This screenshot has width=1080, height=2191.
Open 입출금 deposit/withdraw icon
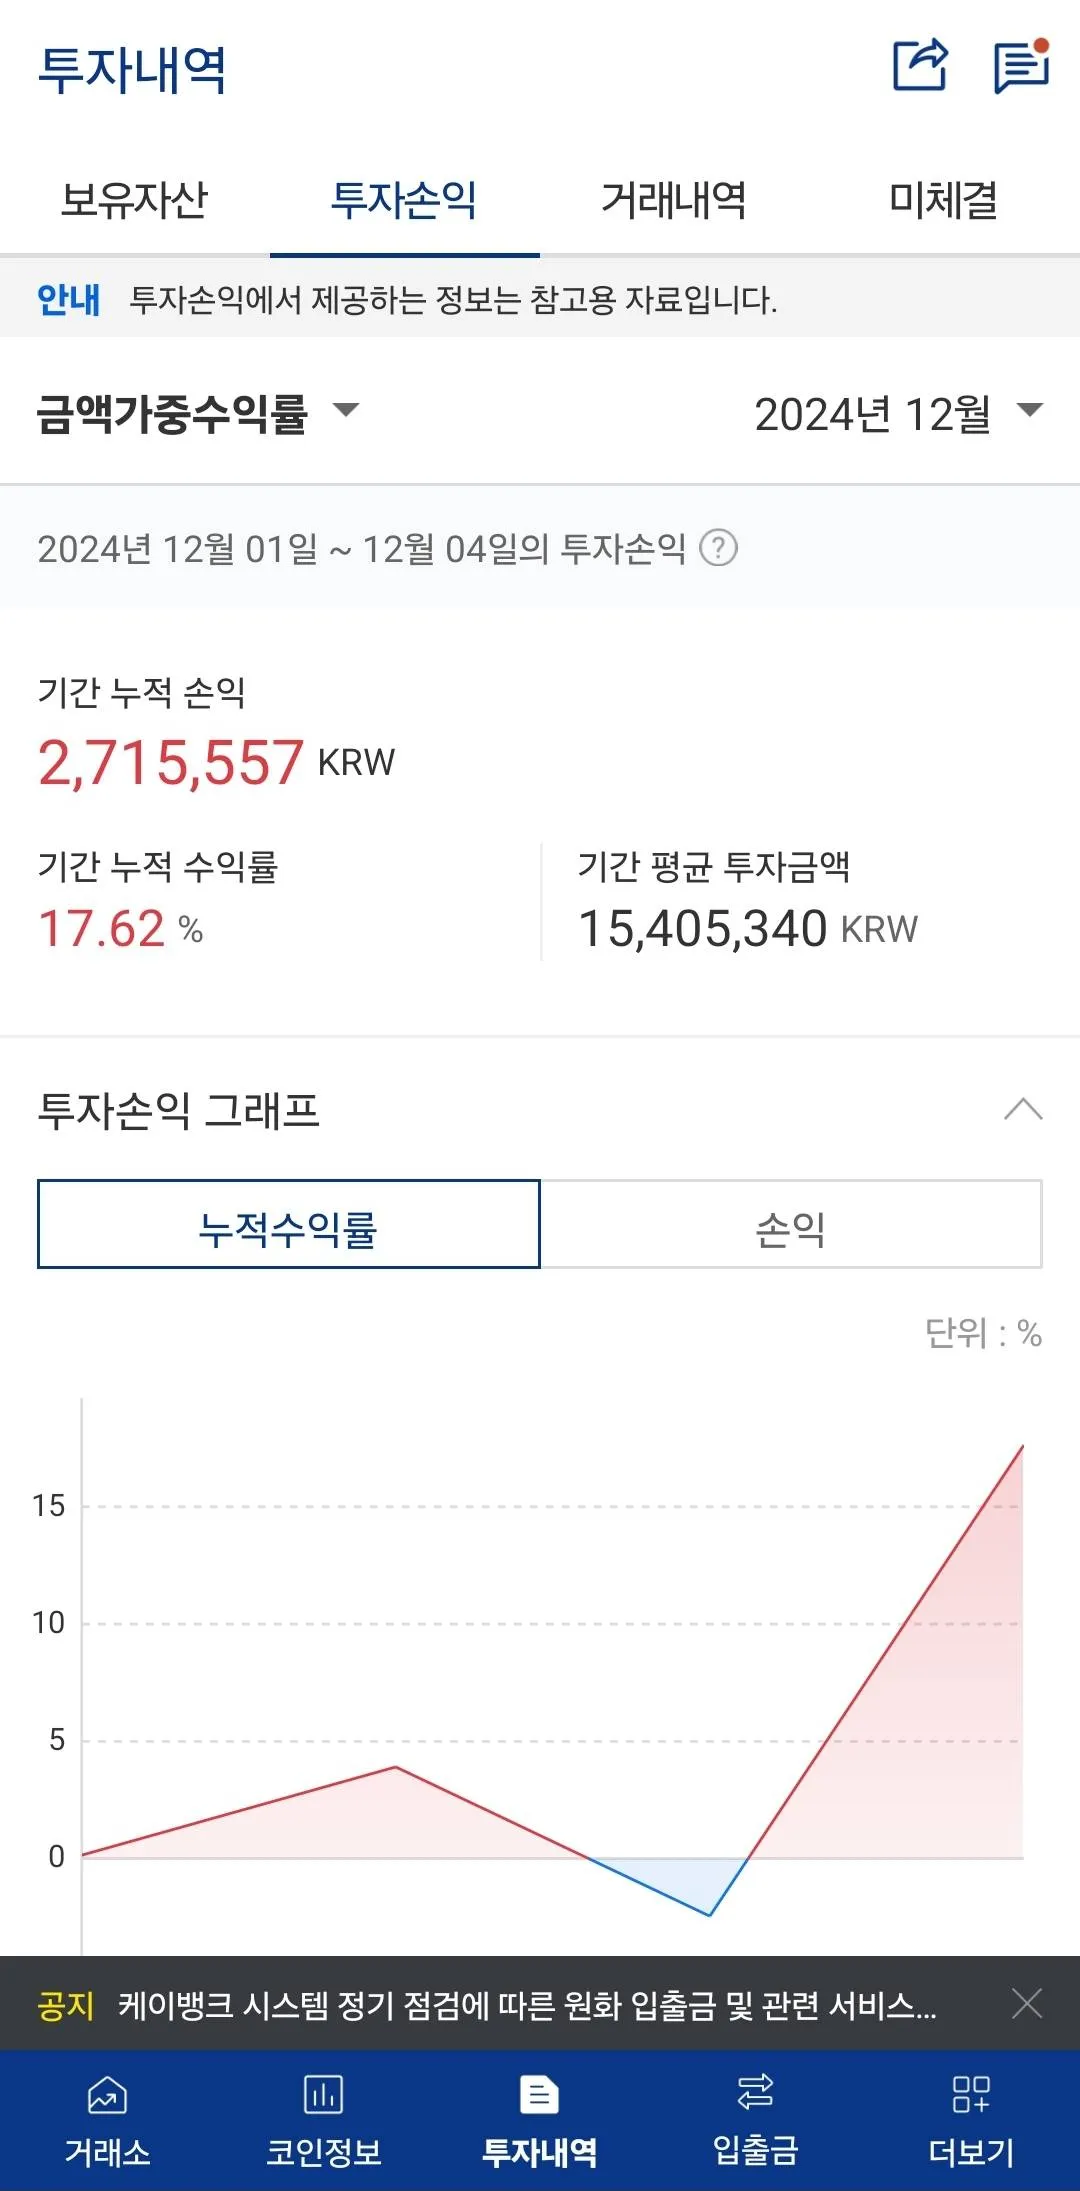[x=755, y=2092]
